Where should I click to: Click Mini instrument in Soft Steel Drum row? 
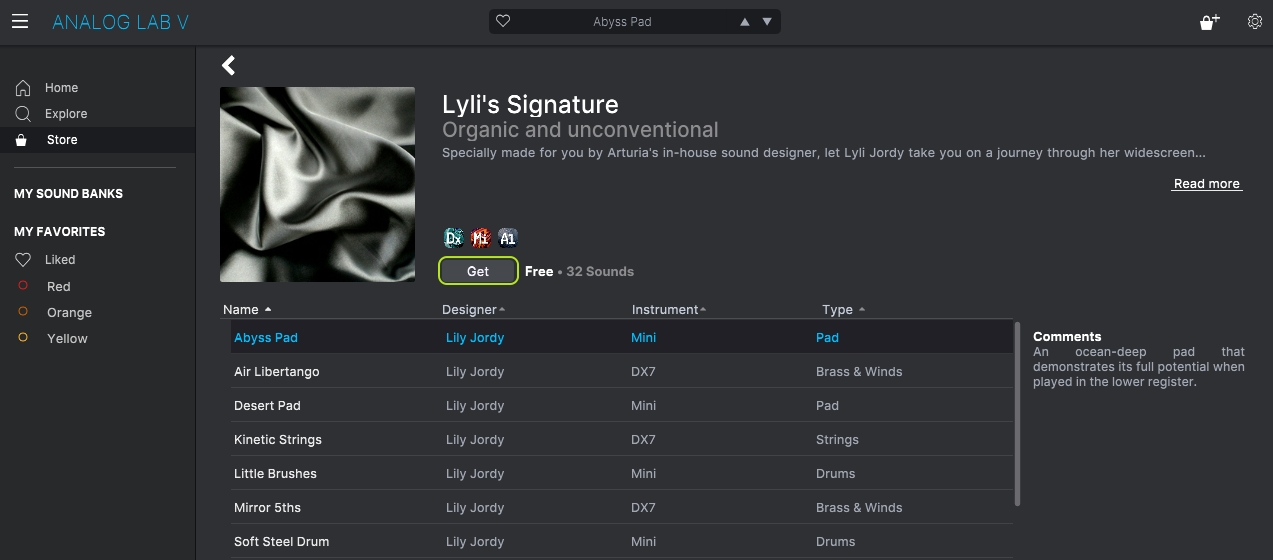643,542
